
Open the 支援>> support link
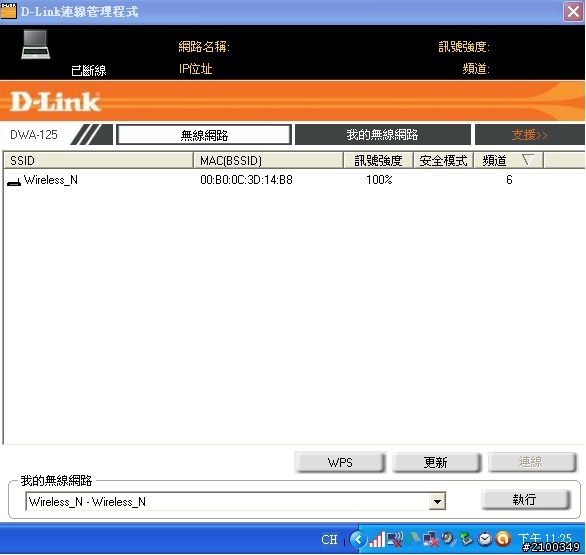tap(529, 135)
